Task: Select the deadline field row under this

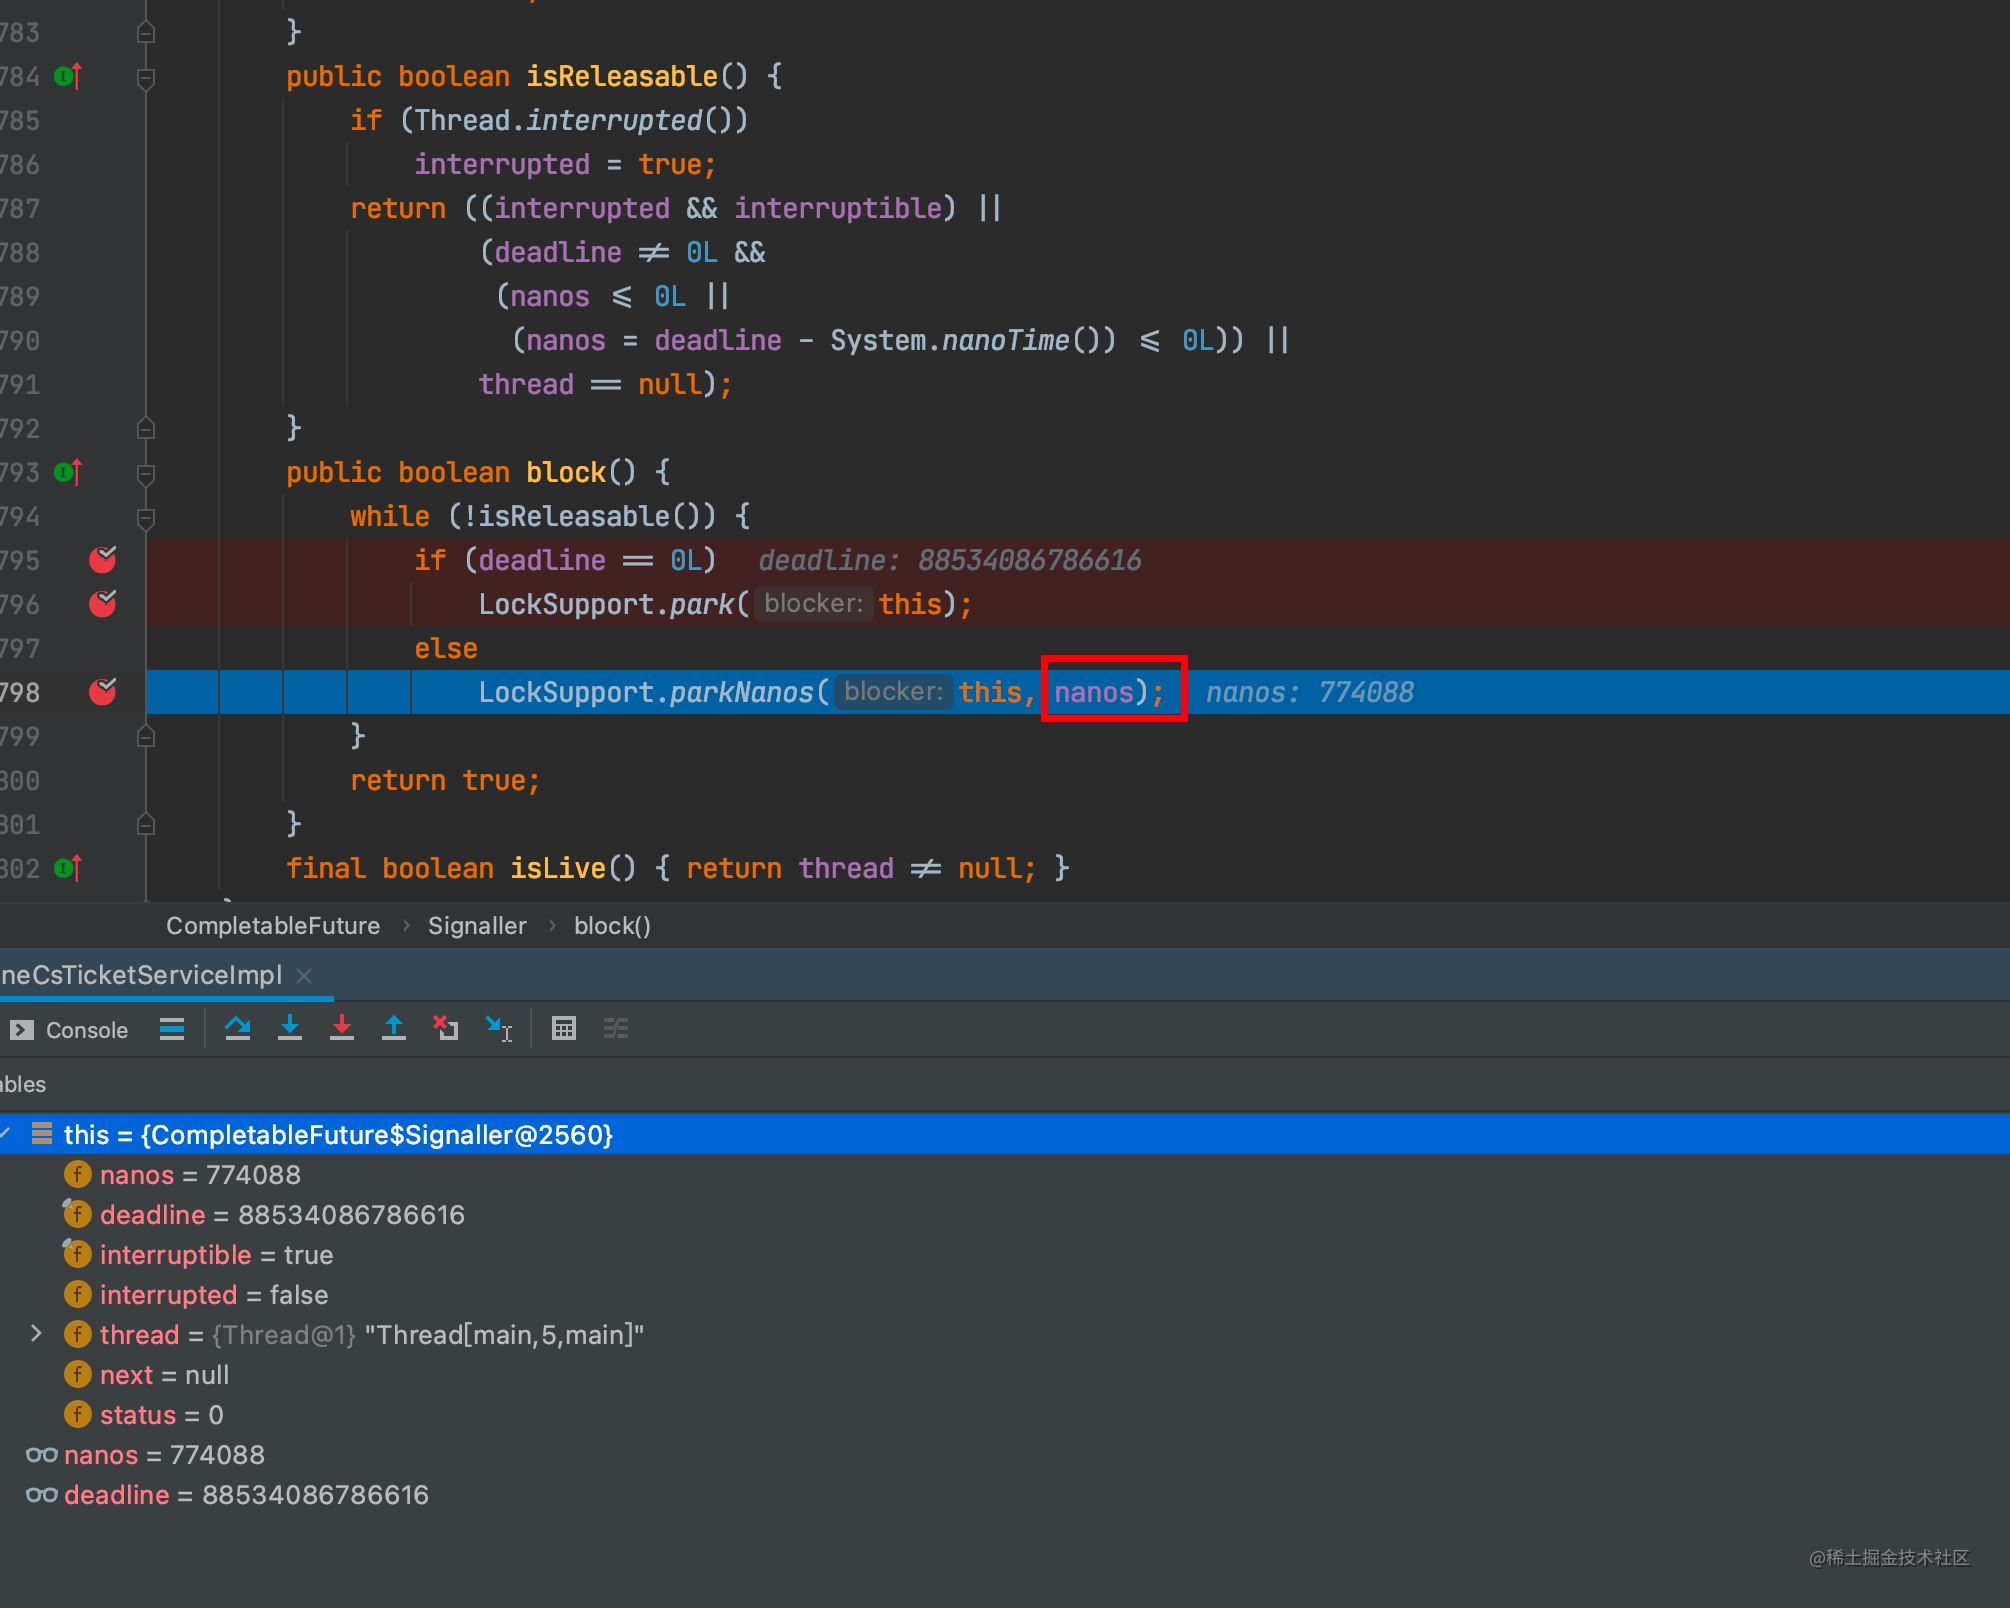Action: click(x=1005, y=1214)
